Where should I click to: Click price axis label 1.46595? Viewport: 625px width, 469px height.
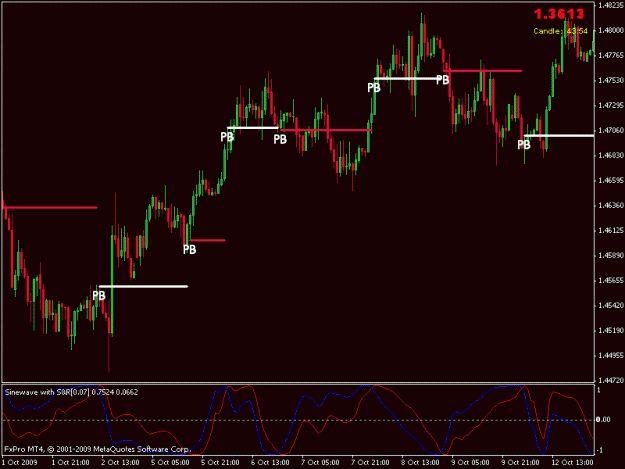click(x=611, y=181)
